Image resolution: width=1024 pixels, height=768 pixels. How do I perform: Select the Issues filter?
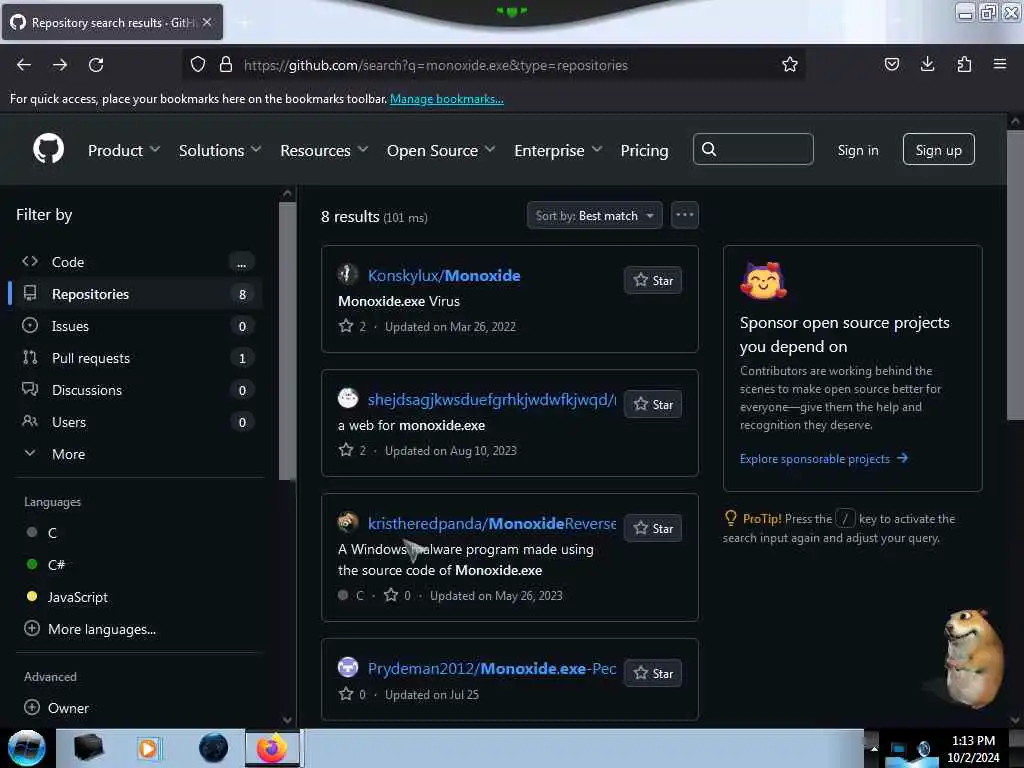(x=137, y=326)
